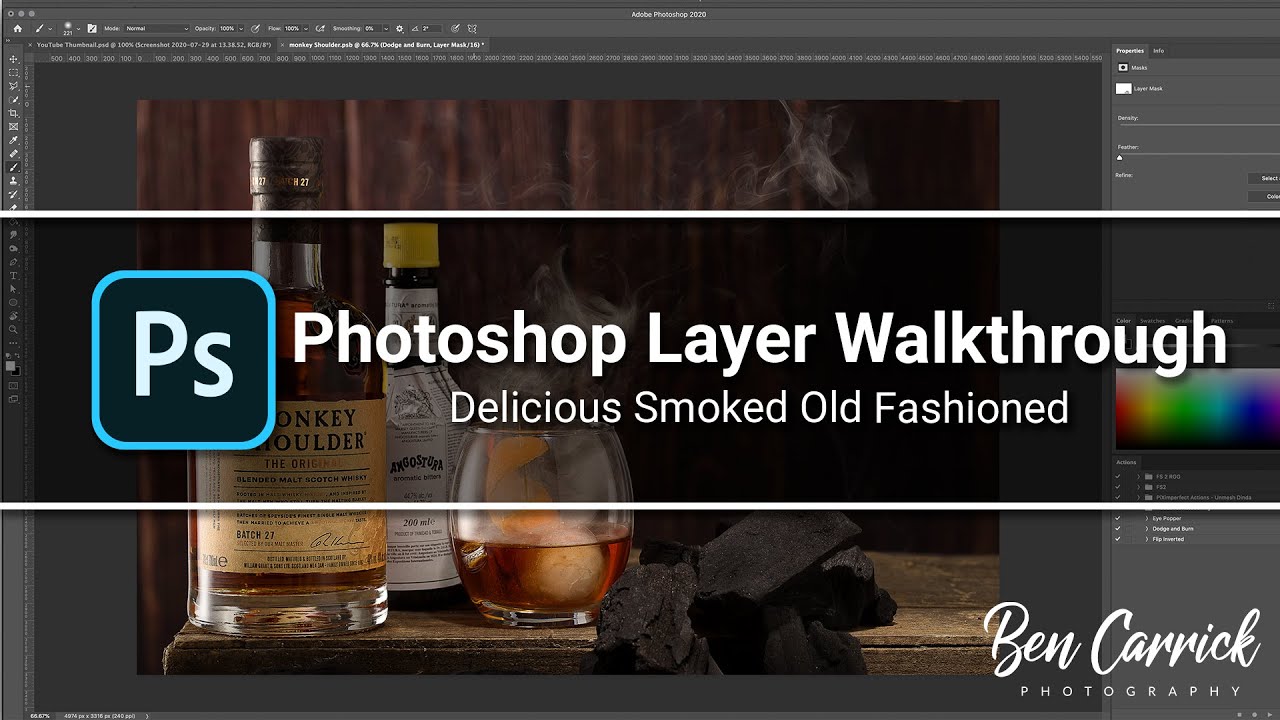Toggle the Dodge and Burn action checkmark
The height and width of the screenshot is (720, 1280).
tap(1118, 529)
